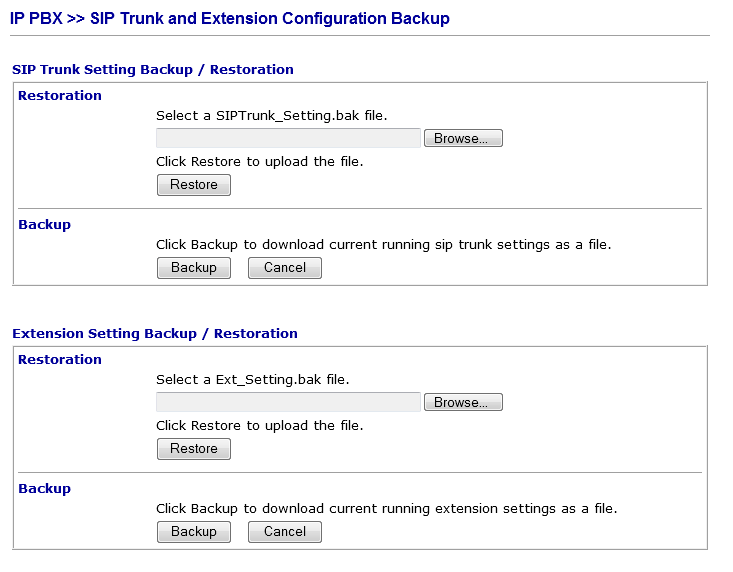Focus the SIP trunk file path field
733x572 pixels.
pos(288,138)
